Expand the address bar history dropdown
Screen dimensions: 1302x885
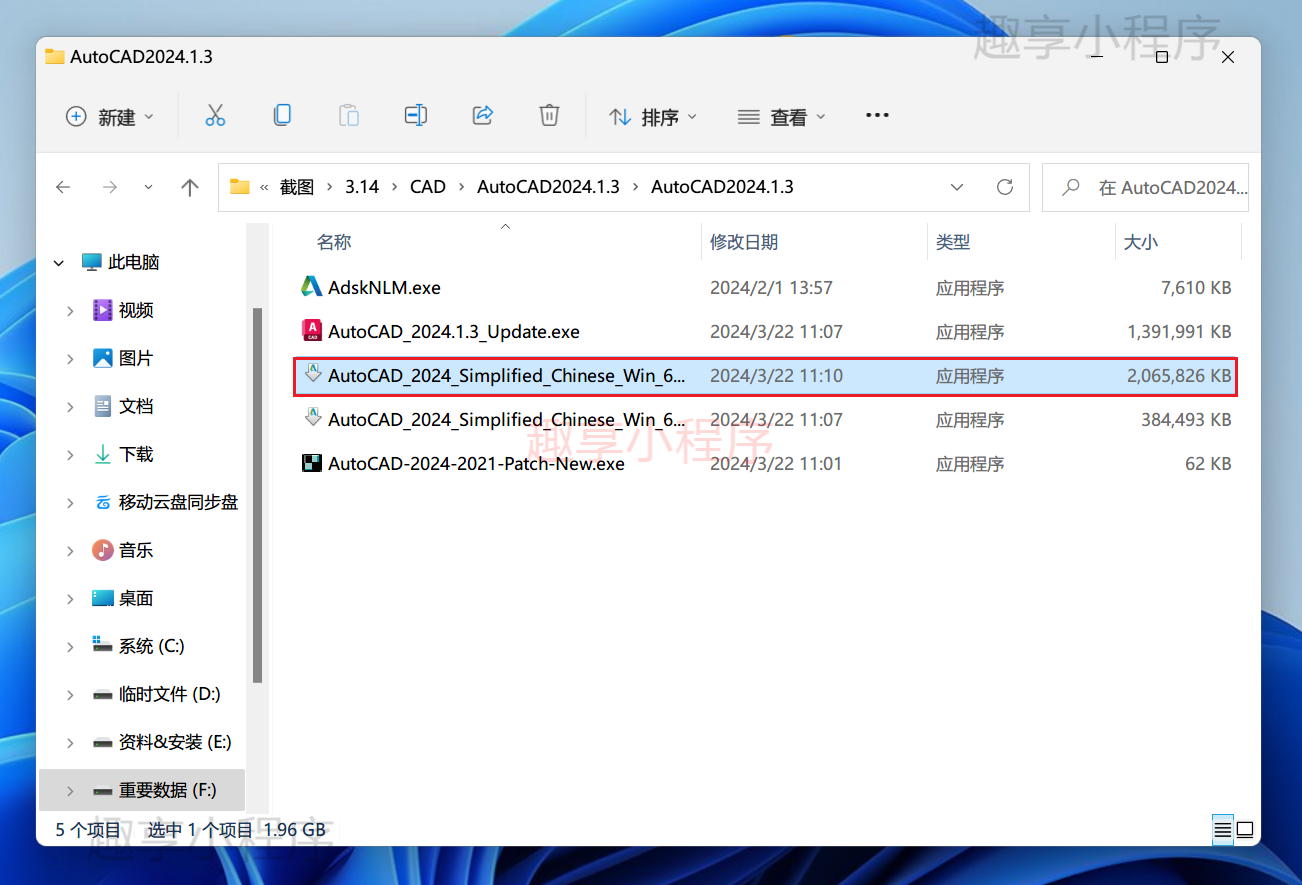click(x=957, y=187)
